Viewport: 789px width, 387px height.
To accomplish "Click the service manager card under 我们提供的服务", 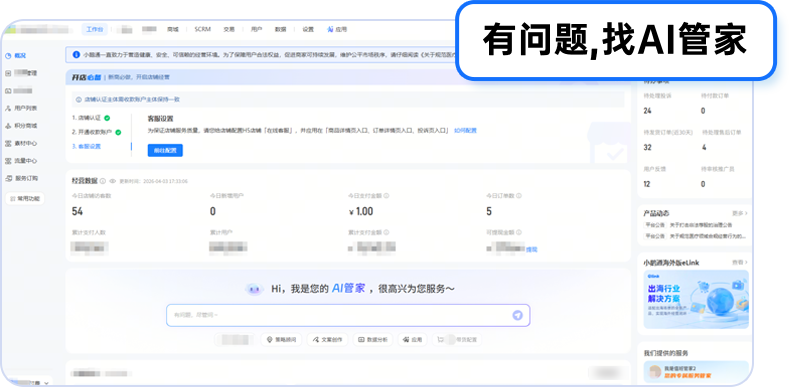I will click(696, 372).
